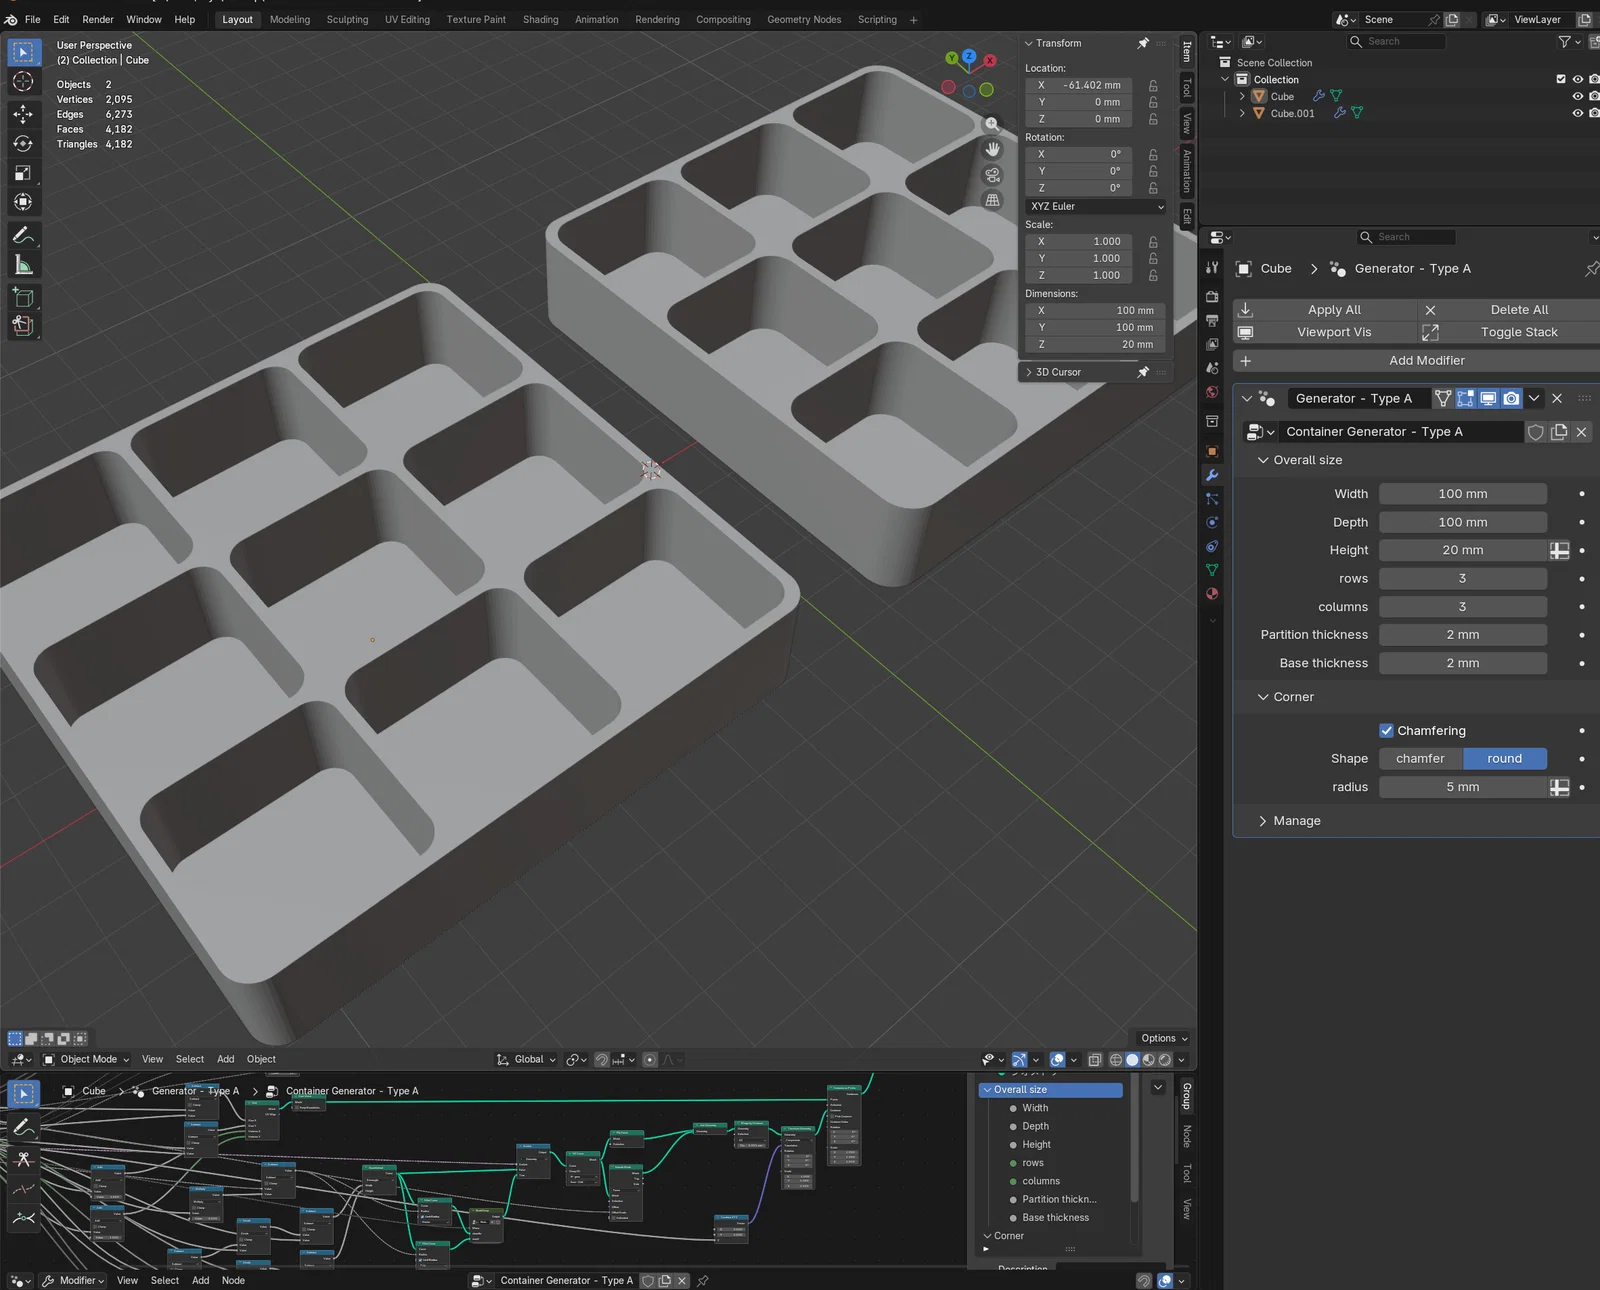Click the viewport zoom magnifier icon
Screen dimensions: 1600x1290
(x=992, y=124)
